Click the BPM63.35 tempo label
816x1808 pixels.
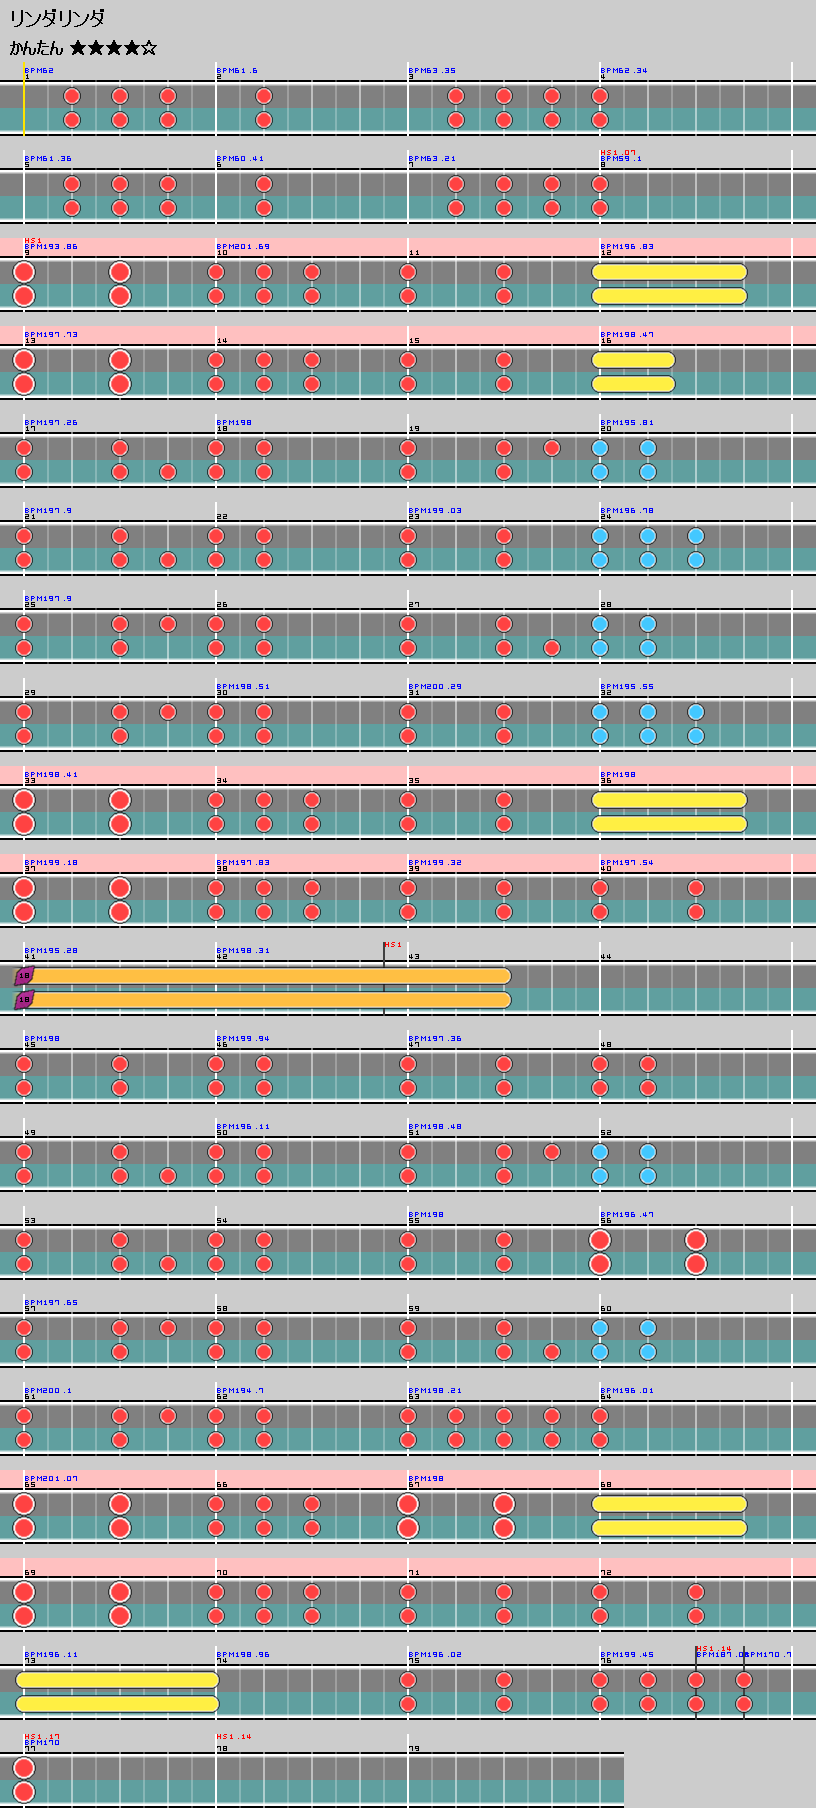coord(434,70)
